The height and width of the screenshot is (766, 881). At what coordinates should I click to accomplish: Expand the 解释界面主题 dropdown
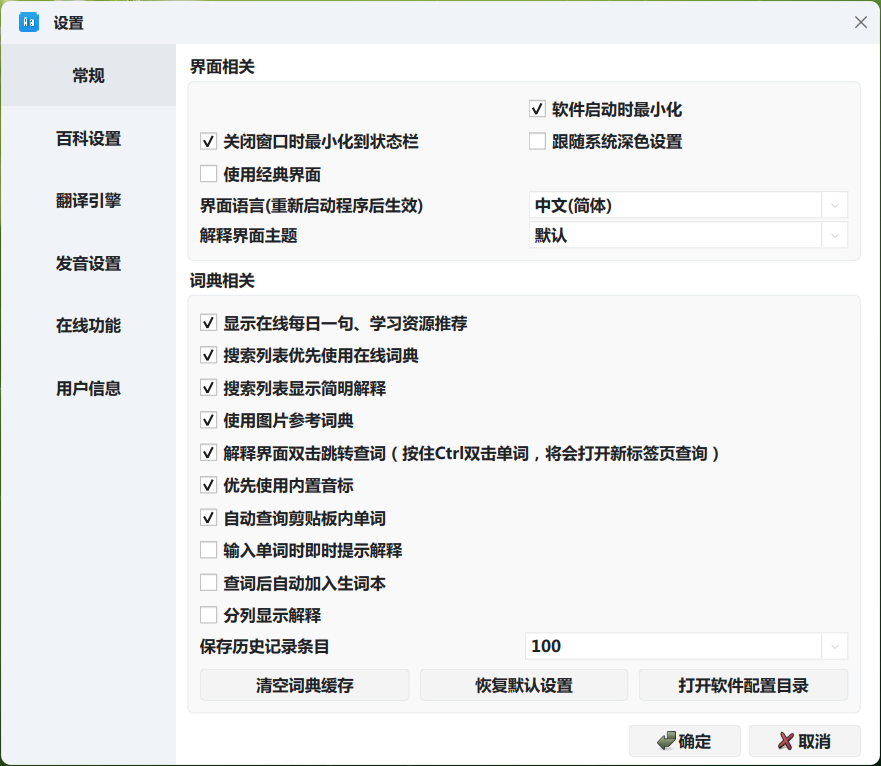(688, 235)
